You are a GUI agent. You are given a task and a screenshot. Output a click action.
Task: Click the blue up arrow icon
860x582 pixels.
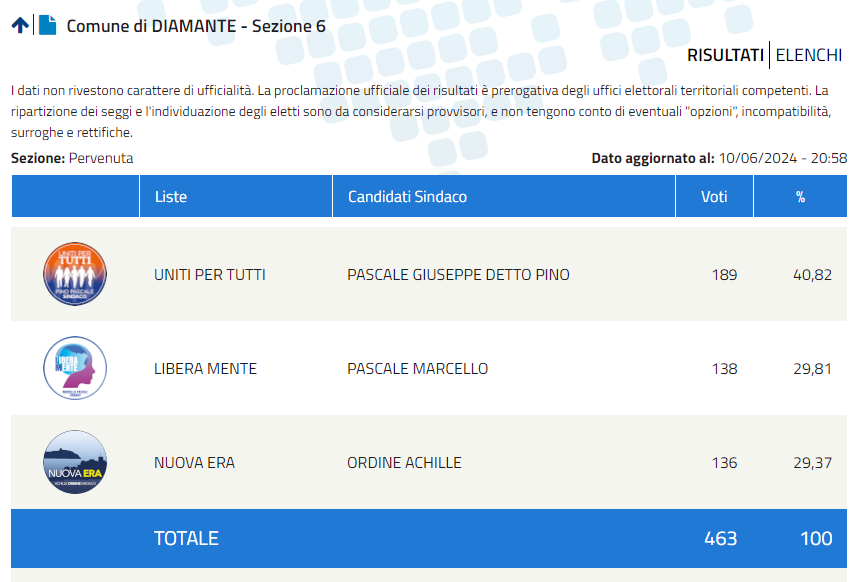tap(20, 25)
